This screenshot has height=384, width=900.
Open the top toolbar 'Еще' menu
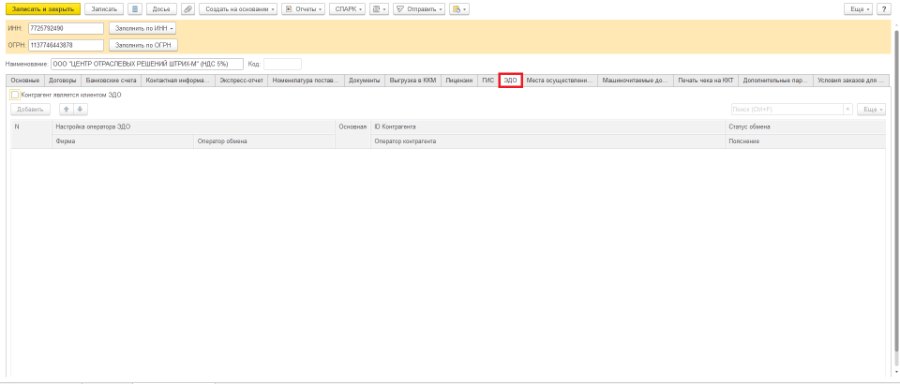pyautogui.click(x=859, y=9)
